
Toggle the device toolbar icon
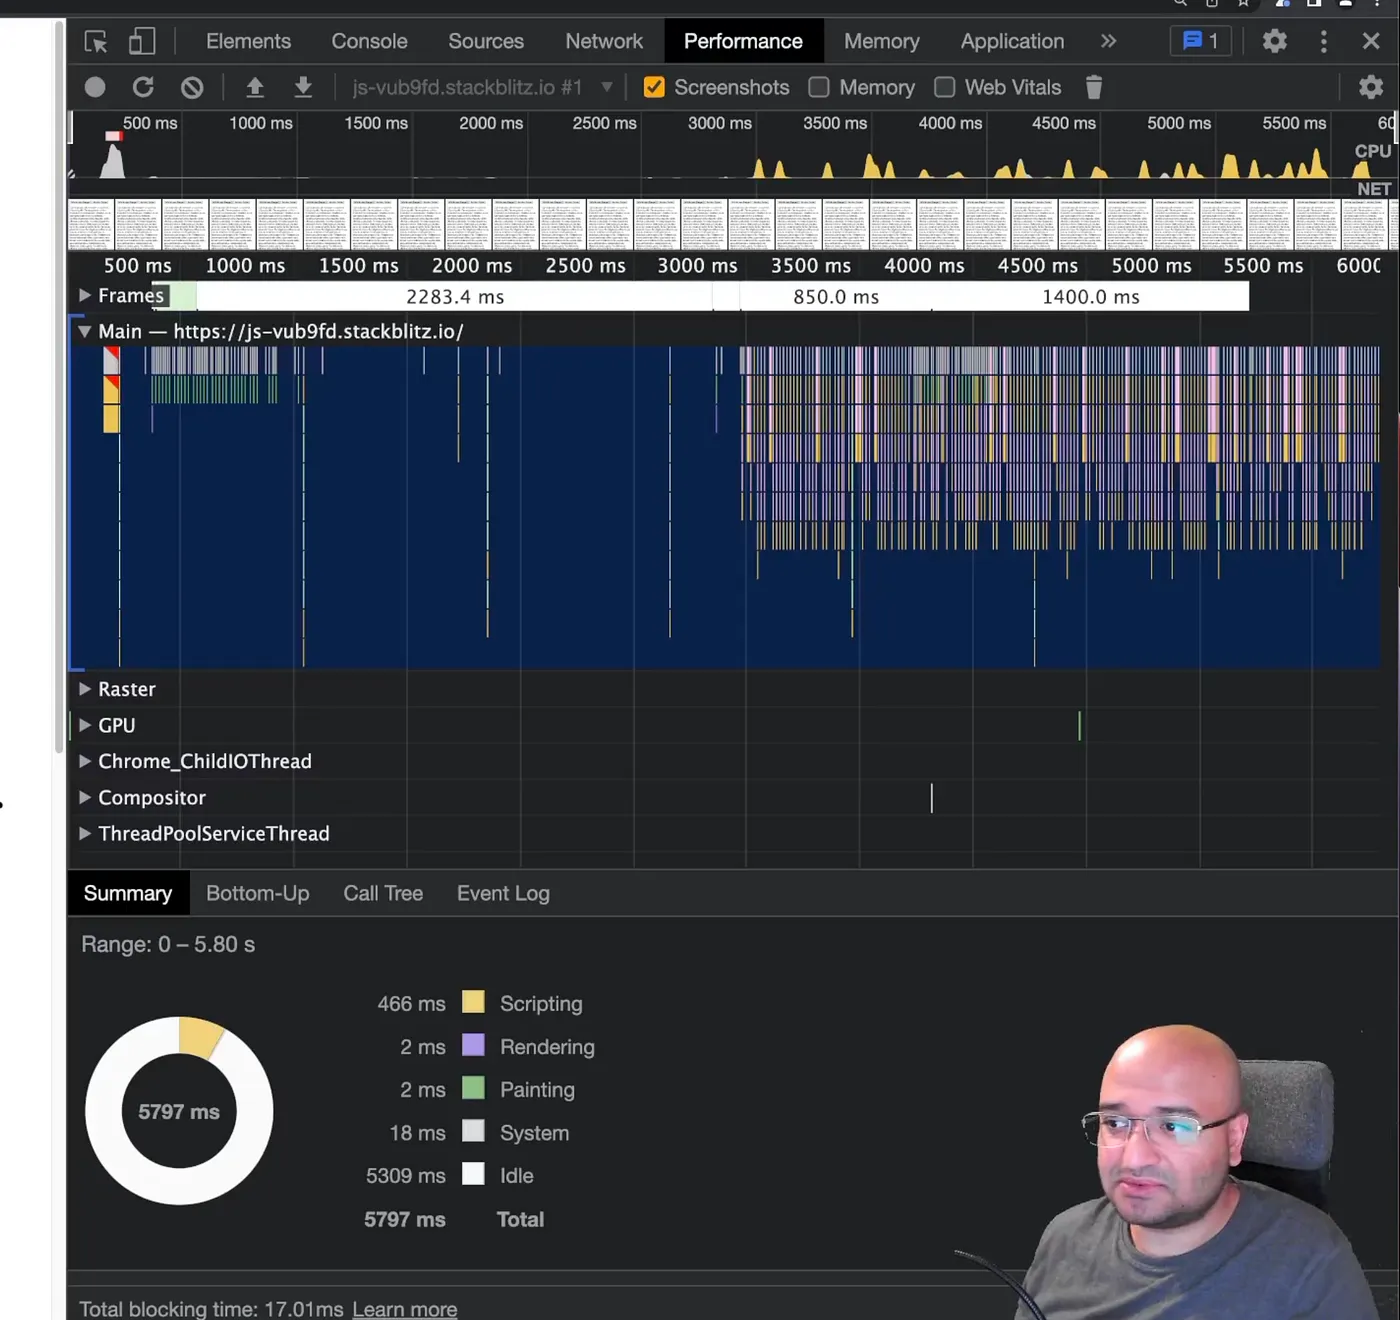click(142, 42)
